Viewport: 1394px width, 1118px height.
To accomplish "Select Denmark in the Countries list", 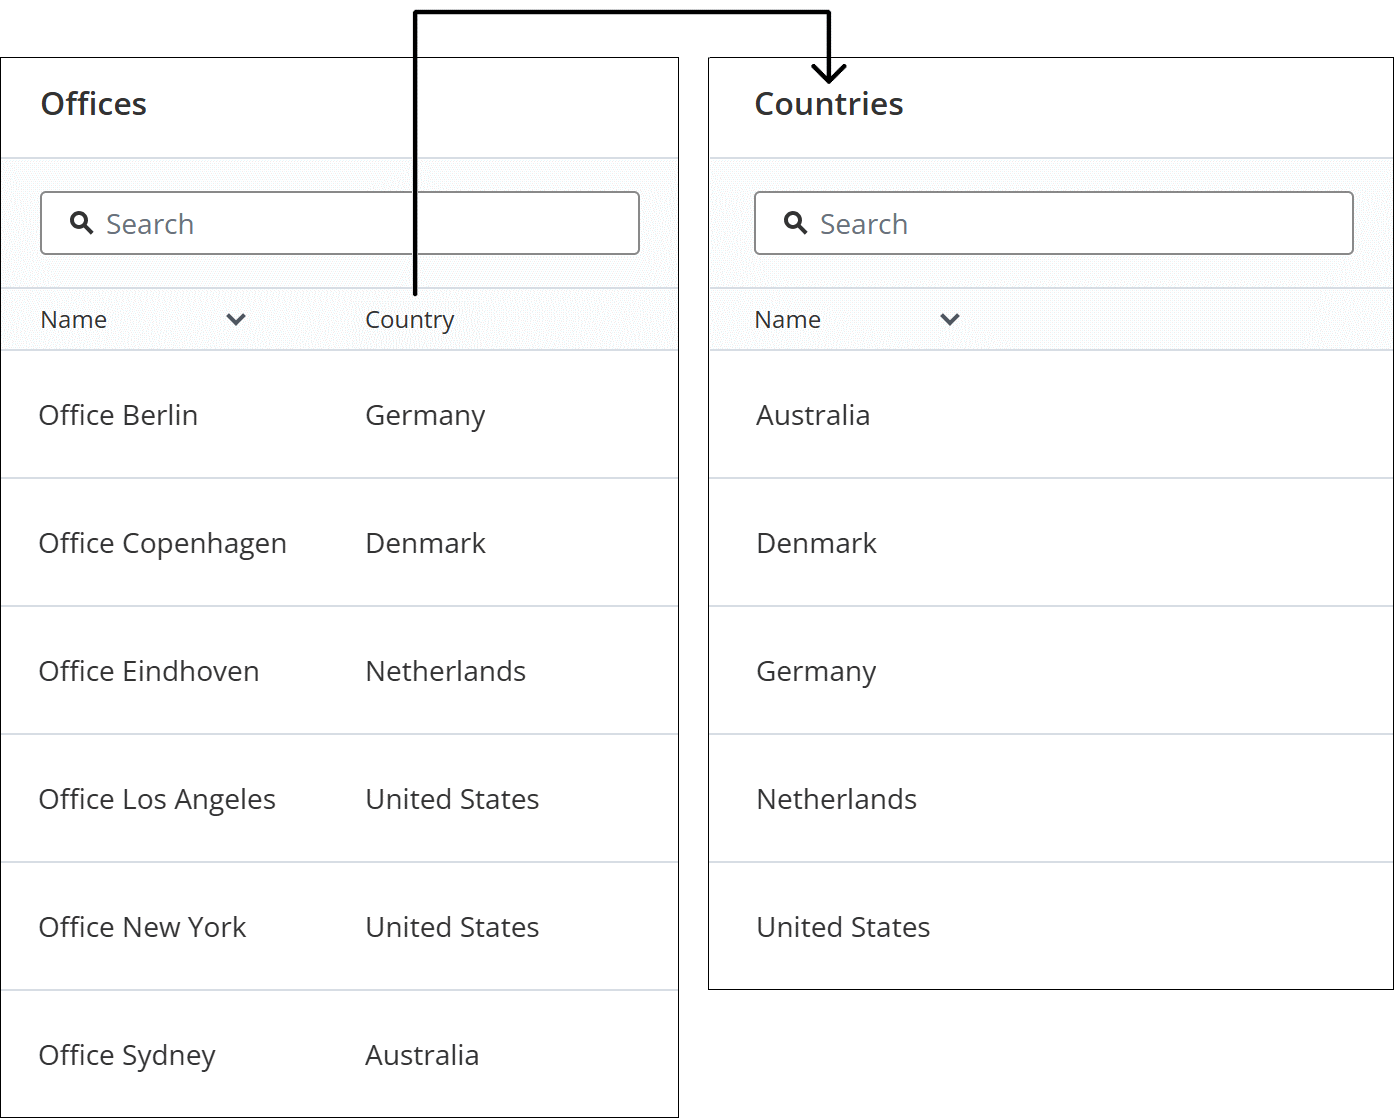I will pos(817,543).
